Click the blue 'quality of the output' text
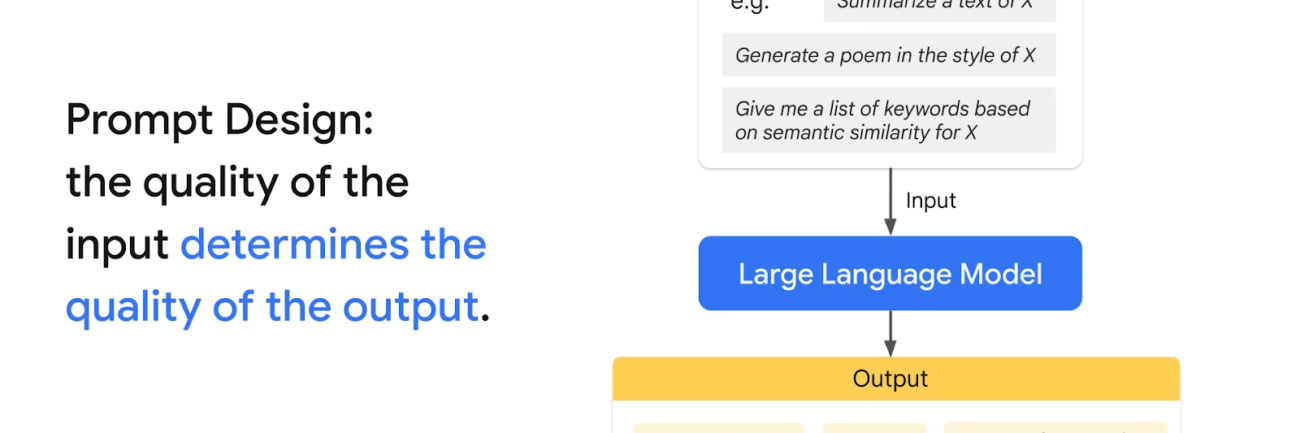This screenshot has height=433, width=1300. (x=272, y=307)
